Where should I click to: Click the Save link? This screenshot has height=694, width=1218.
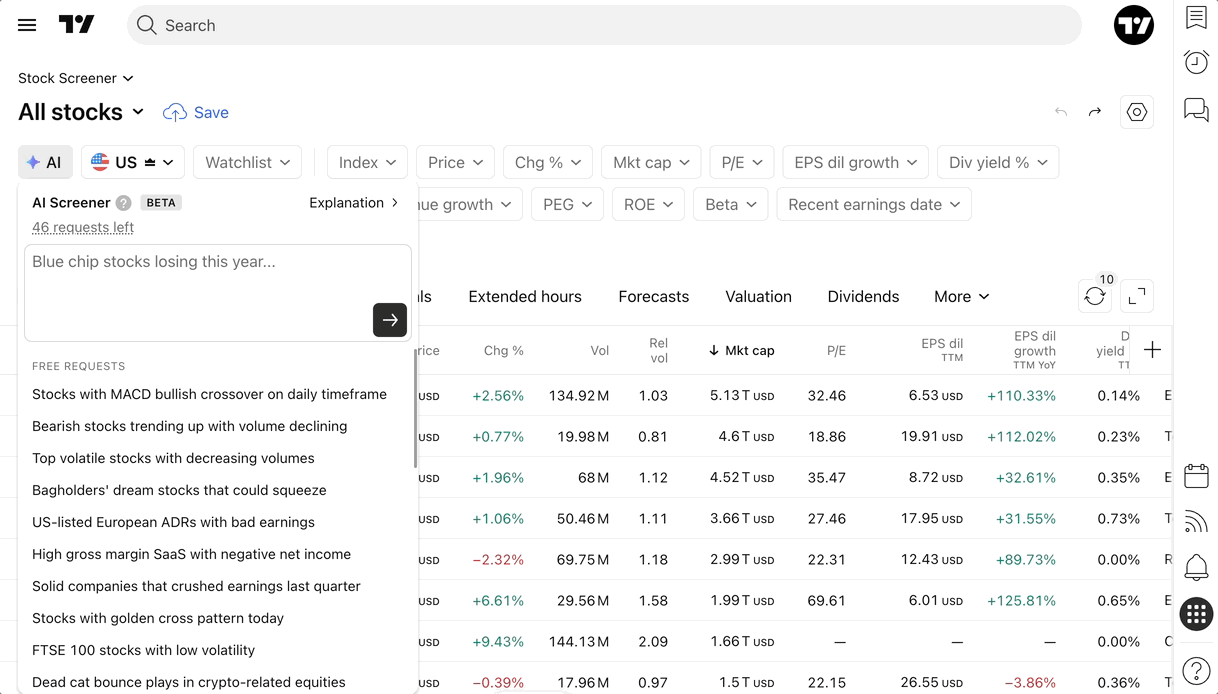pos(196,112)
